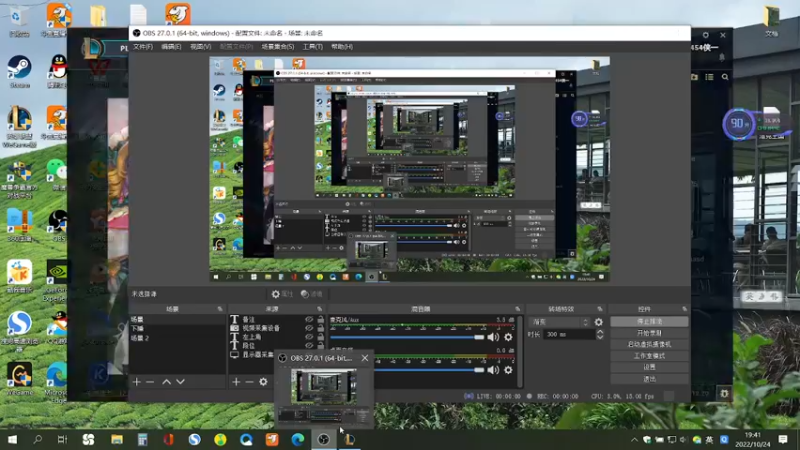Open the 编辑(E) menu in OBS
This screenshot has width=800, height=450.
pyautogui.click(x=171, y=46)
